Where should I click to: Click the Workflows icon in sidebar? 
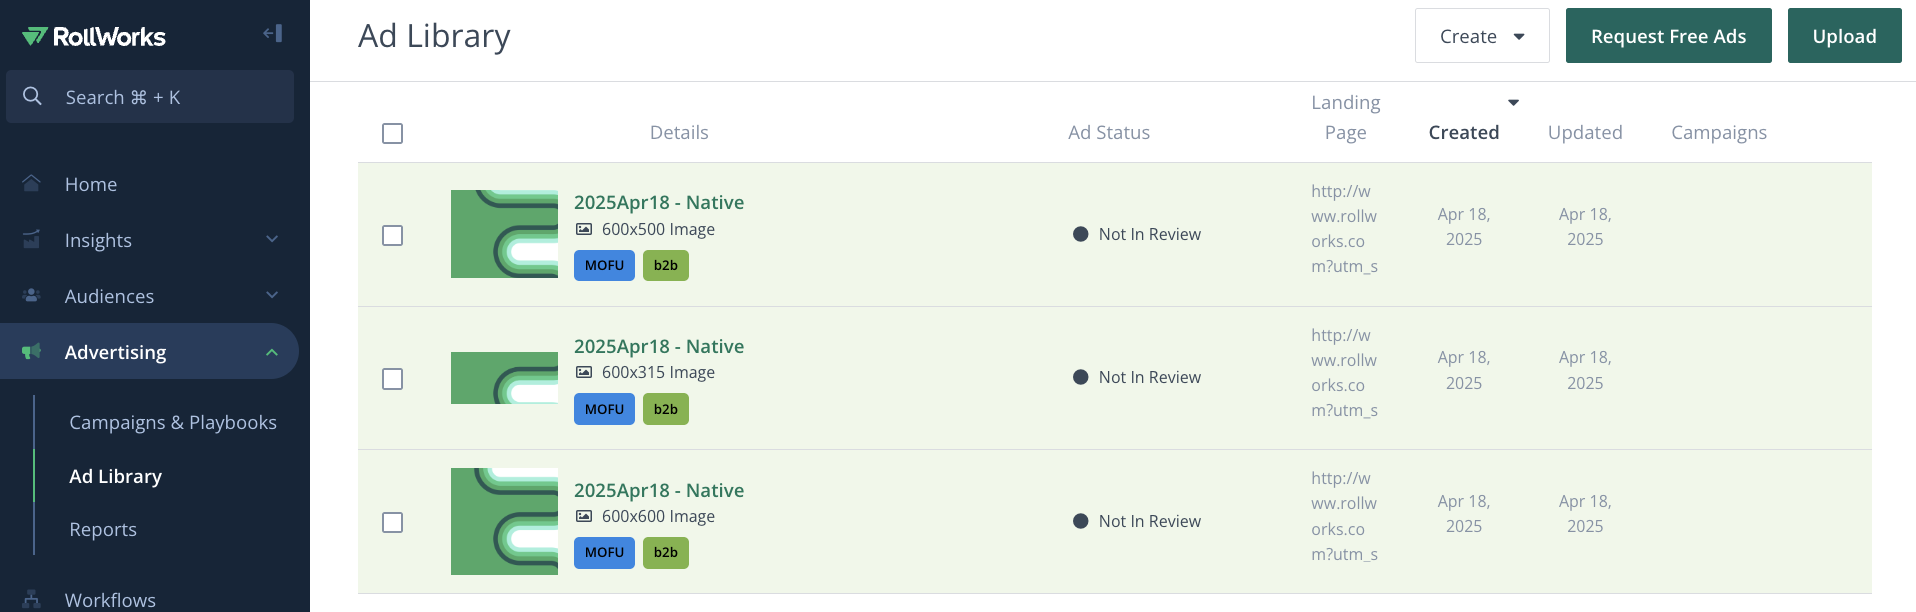pyautogui.click(x=32, y=599)
